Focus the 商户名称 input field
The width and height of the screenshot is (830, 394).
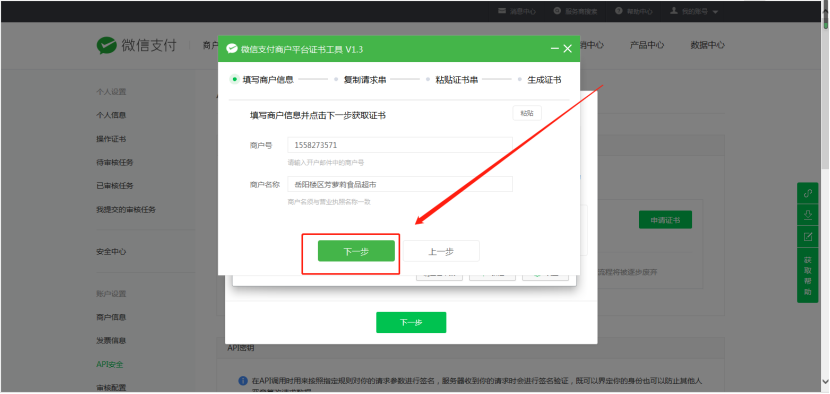click(x=400, y=184)
